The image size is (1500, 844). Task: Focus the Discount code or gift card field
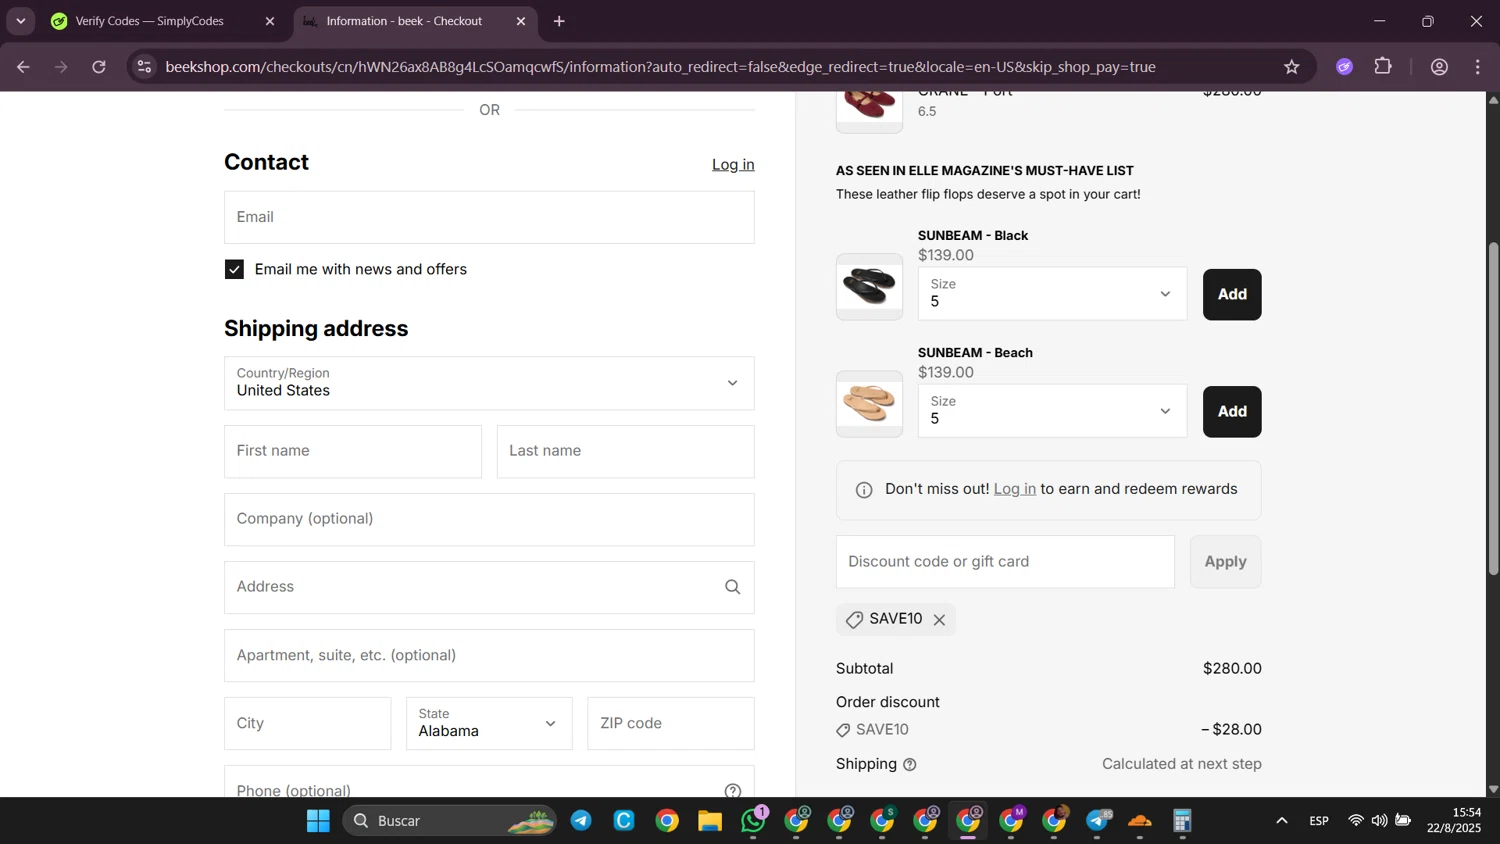pos(1005,562)
